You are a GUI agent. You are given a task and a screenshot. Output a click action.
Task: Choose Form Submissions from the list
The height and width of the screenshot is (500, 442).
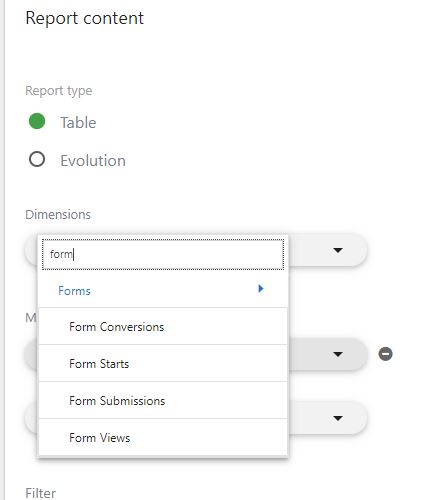coord(163,400)
